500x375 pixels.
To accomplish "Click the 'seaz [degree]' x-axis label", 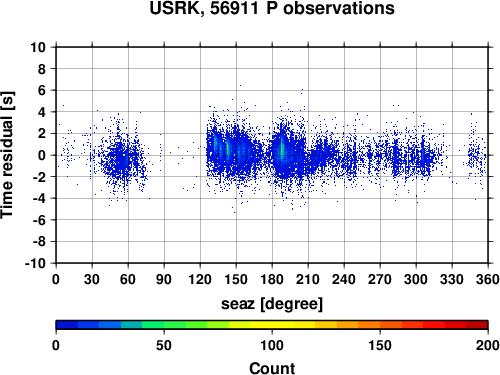I will tap(272, 304).
